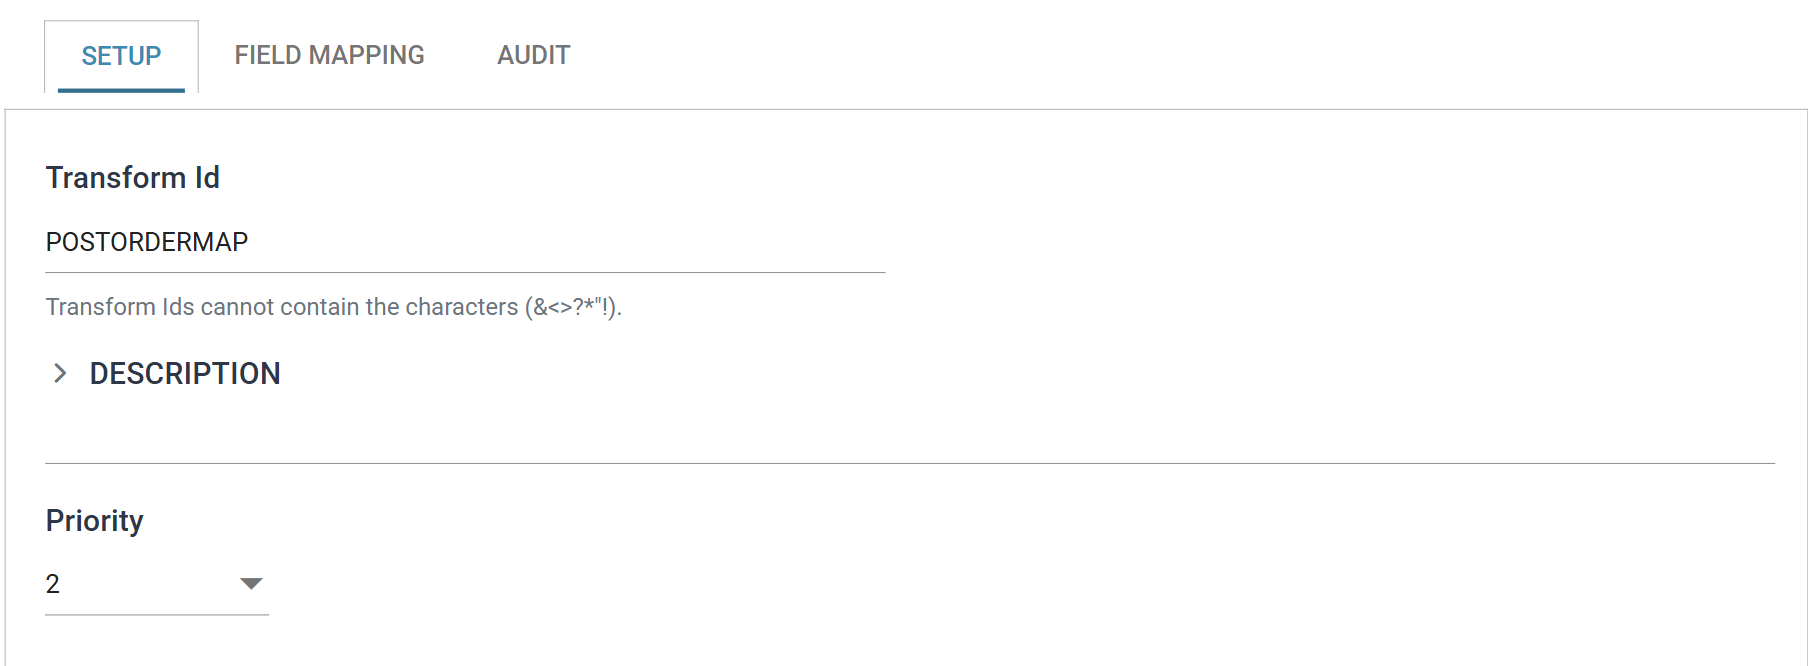Screen dimensions: 1808x666
Task: Click the empty area of Transform Id input
Action: coord(570,242)
